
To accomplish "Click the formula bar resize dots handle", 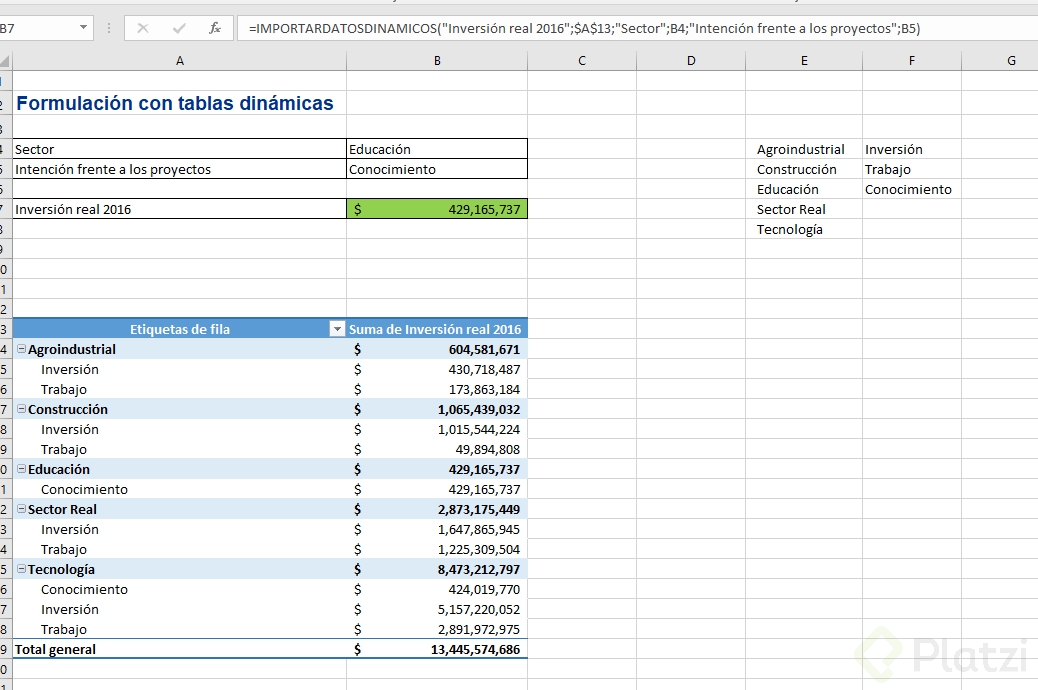I will click(x=108, y=28).
